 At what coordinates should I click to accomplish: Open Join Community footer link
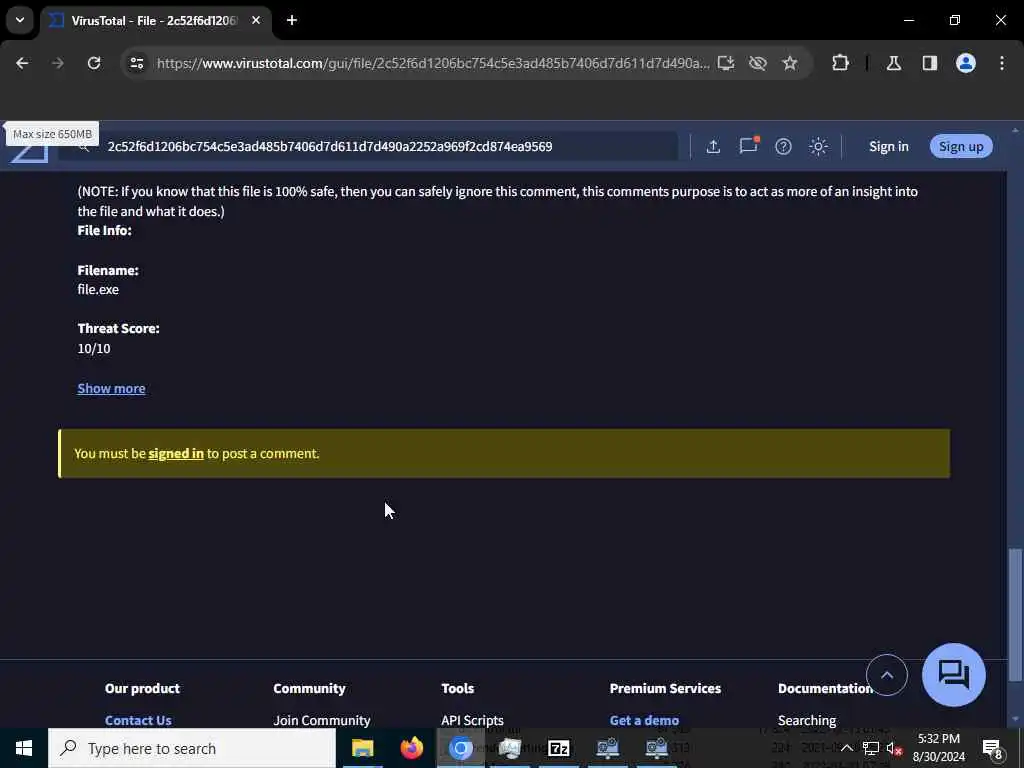tap(321, 720)
